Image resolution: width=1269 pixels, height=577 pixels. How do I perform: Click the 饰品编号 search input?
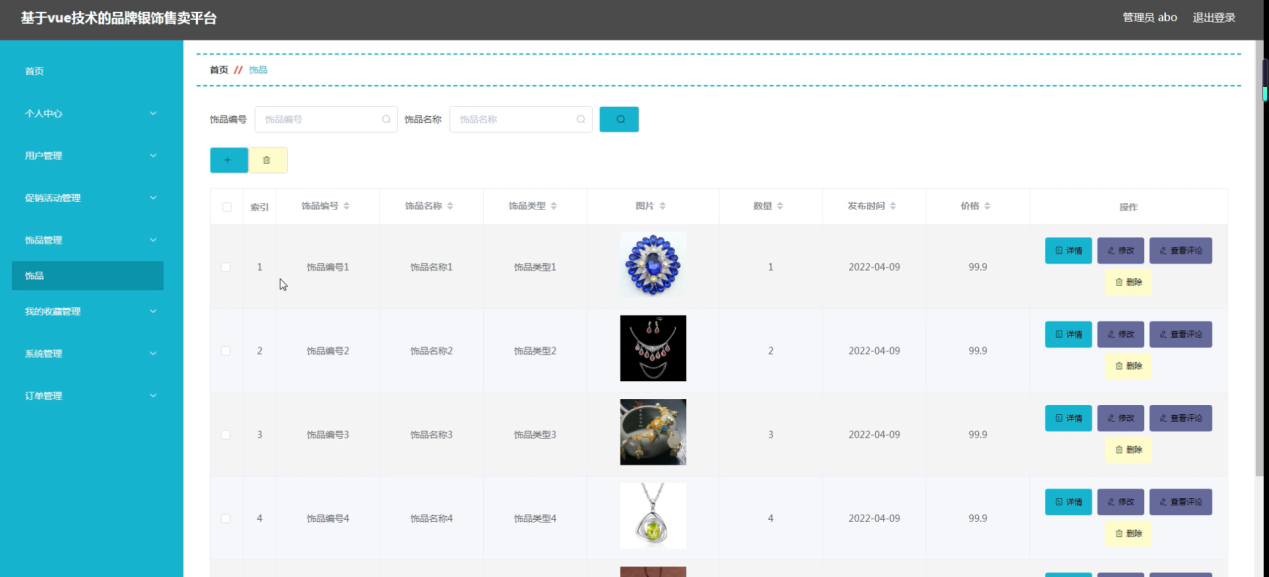(x=326, y=119)
